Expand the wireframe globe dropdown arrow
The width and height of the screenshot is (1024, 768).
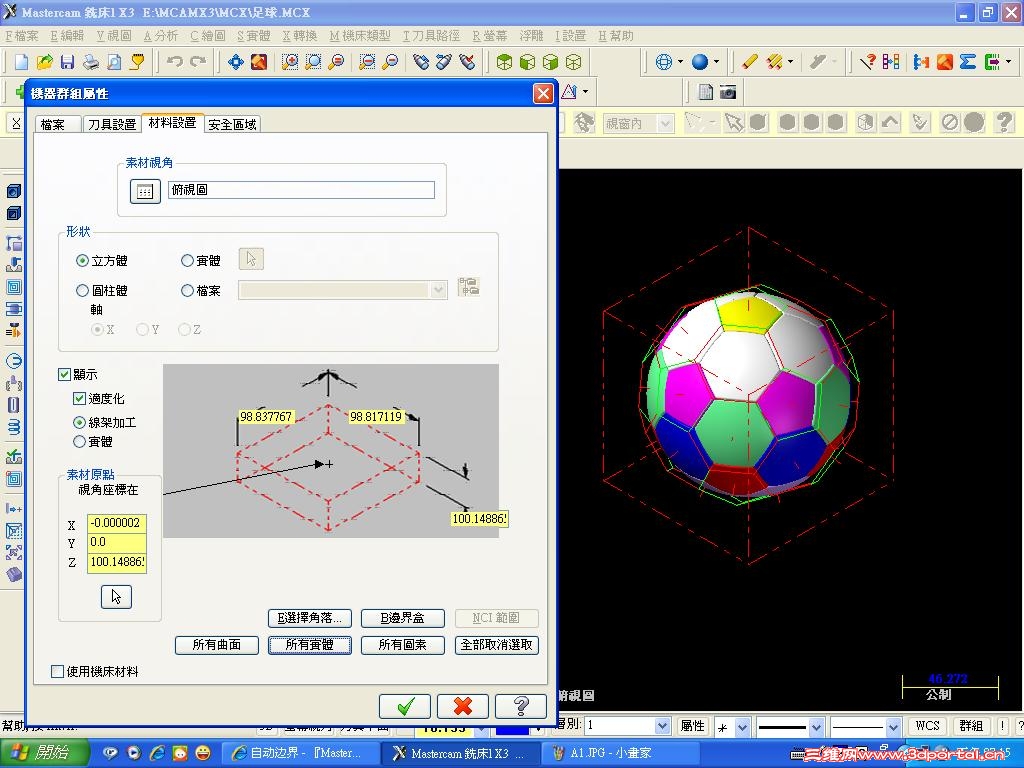680,62
